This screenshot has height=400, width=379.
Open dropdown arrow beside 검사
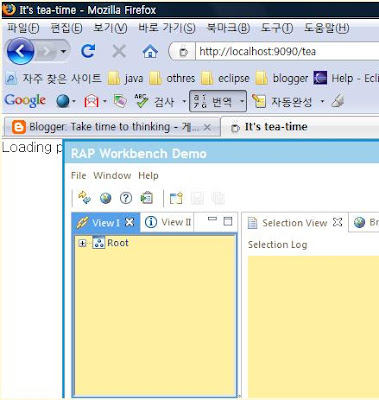184,101
